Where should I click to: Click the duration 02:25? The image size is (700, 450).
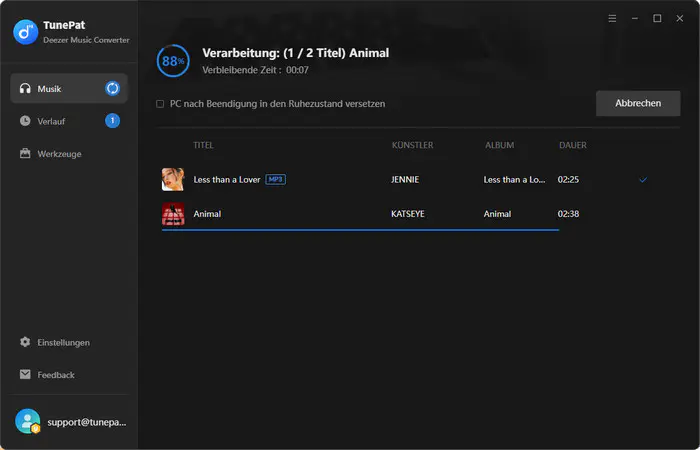pyautogui.click(x=568, y=179)
